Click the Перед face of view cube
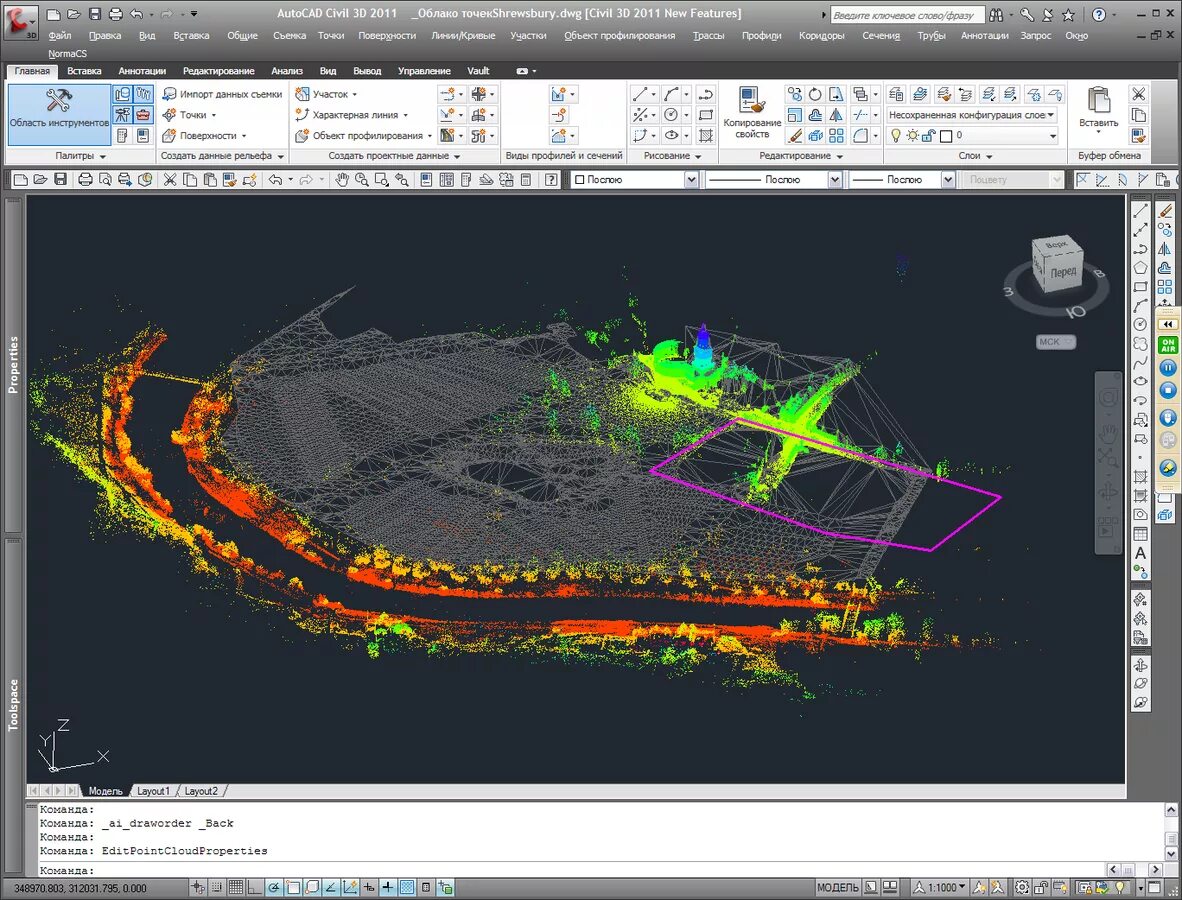This screenshot has height=900, width=1182. click(x=1063, y=271)
